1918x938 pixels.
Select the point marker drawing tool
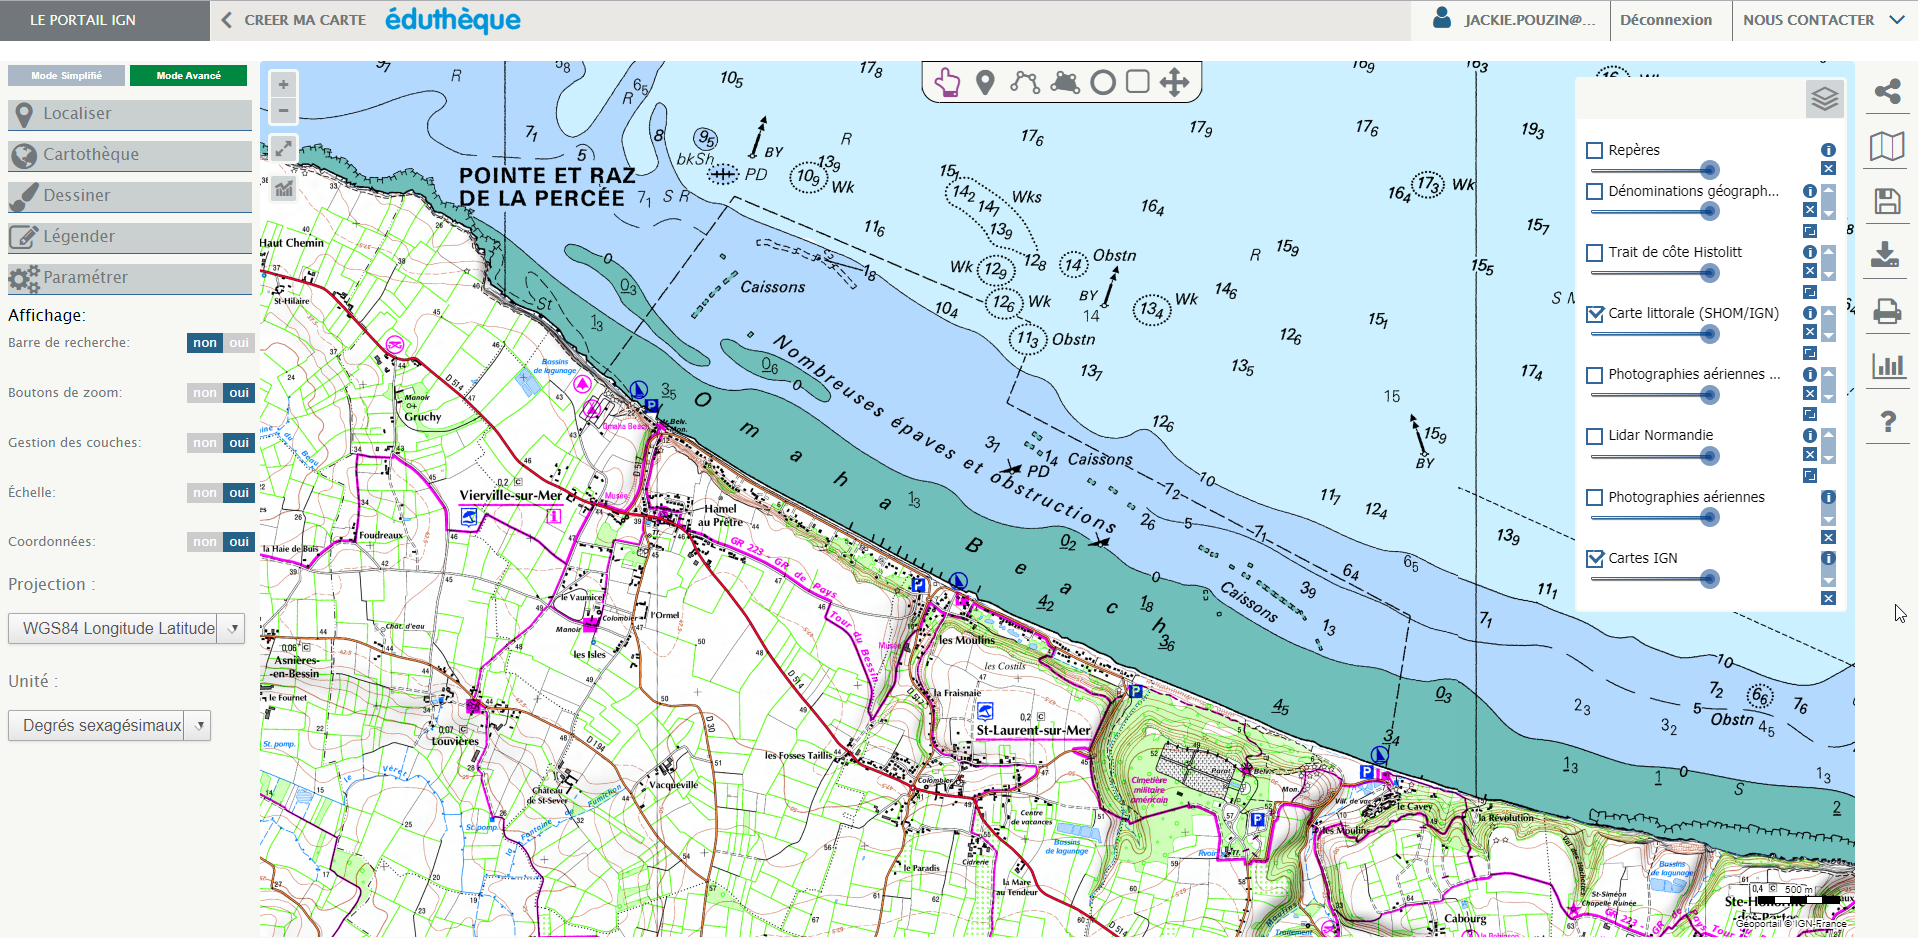(985, 82)
